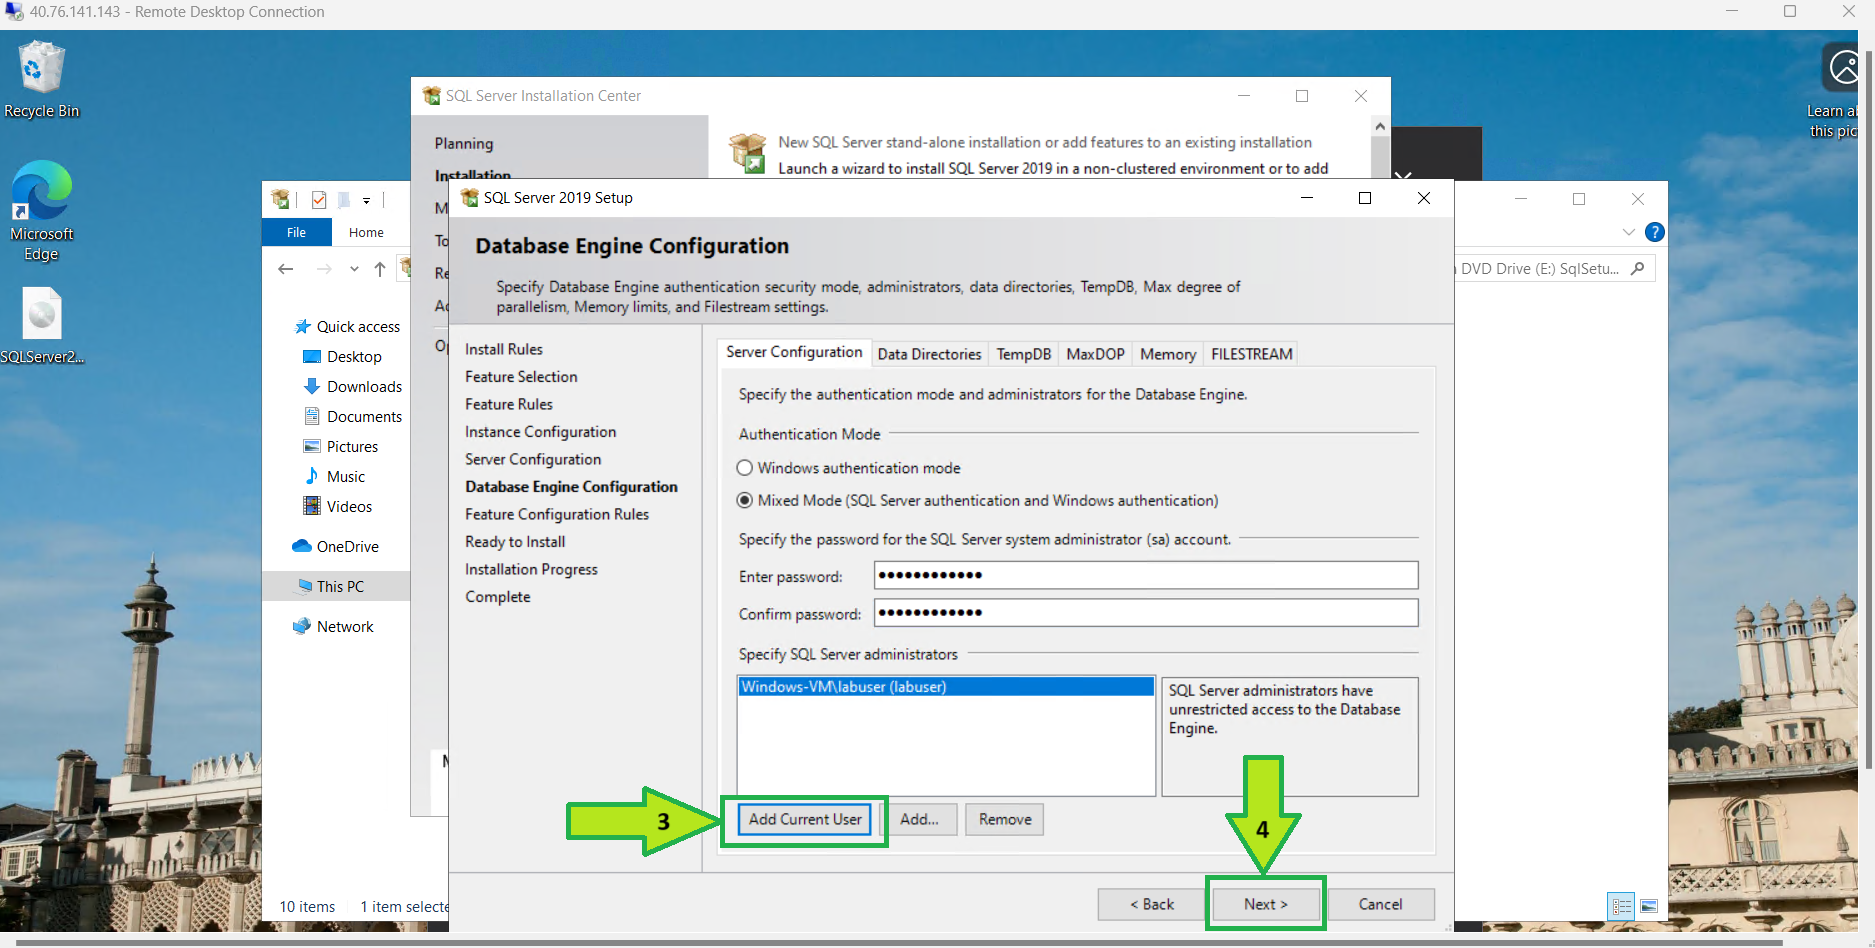Screen dimensions: 1875x948
Task: Switch to the Data Directories tab
Action: tap(929, 354)
